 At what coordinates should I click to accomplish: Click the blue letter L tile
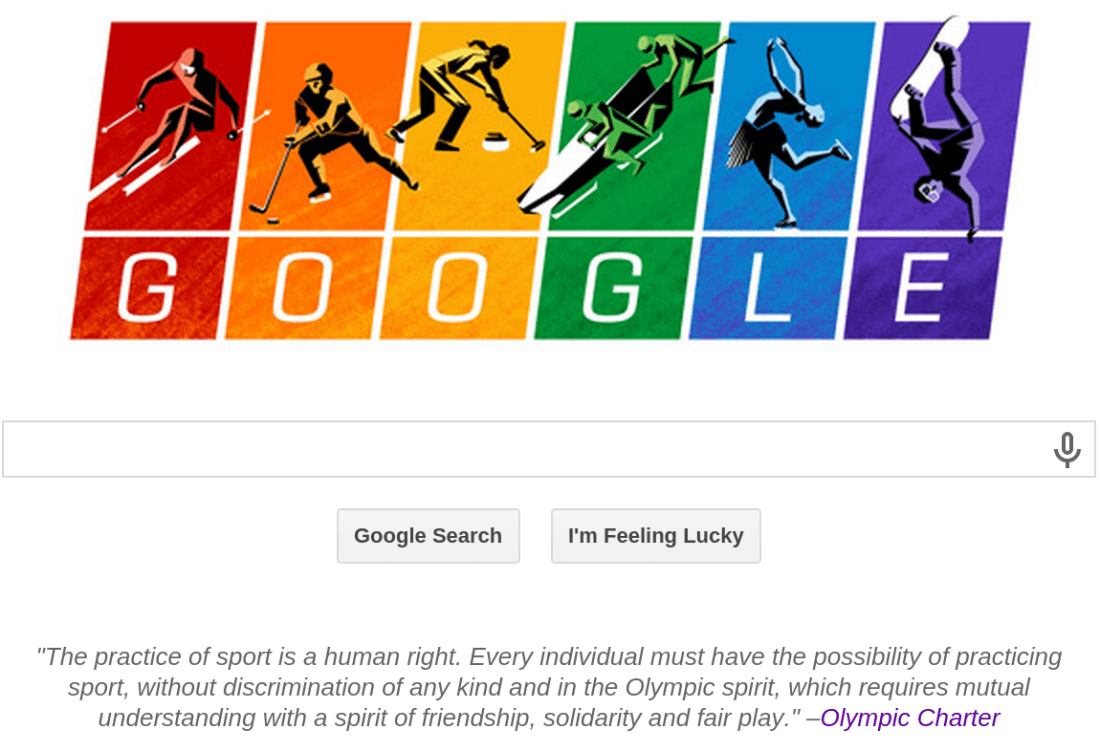[765, 288]
